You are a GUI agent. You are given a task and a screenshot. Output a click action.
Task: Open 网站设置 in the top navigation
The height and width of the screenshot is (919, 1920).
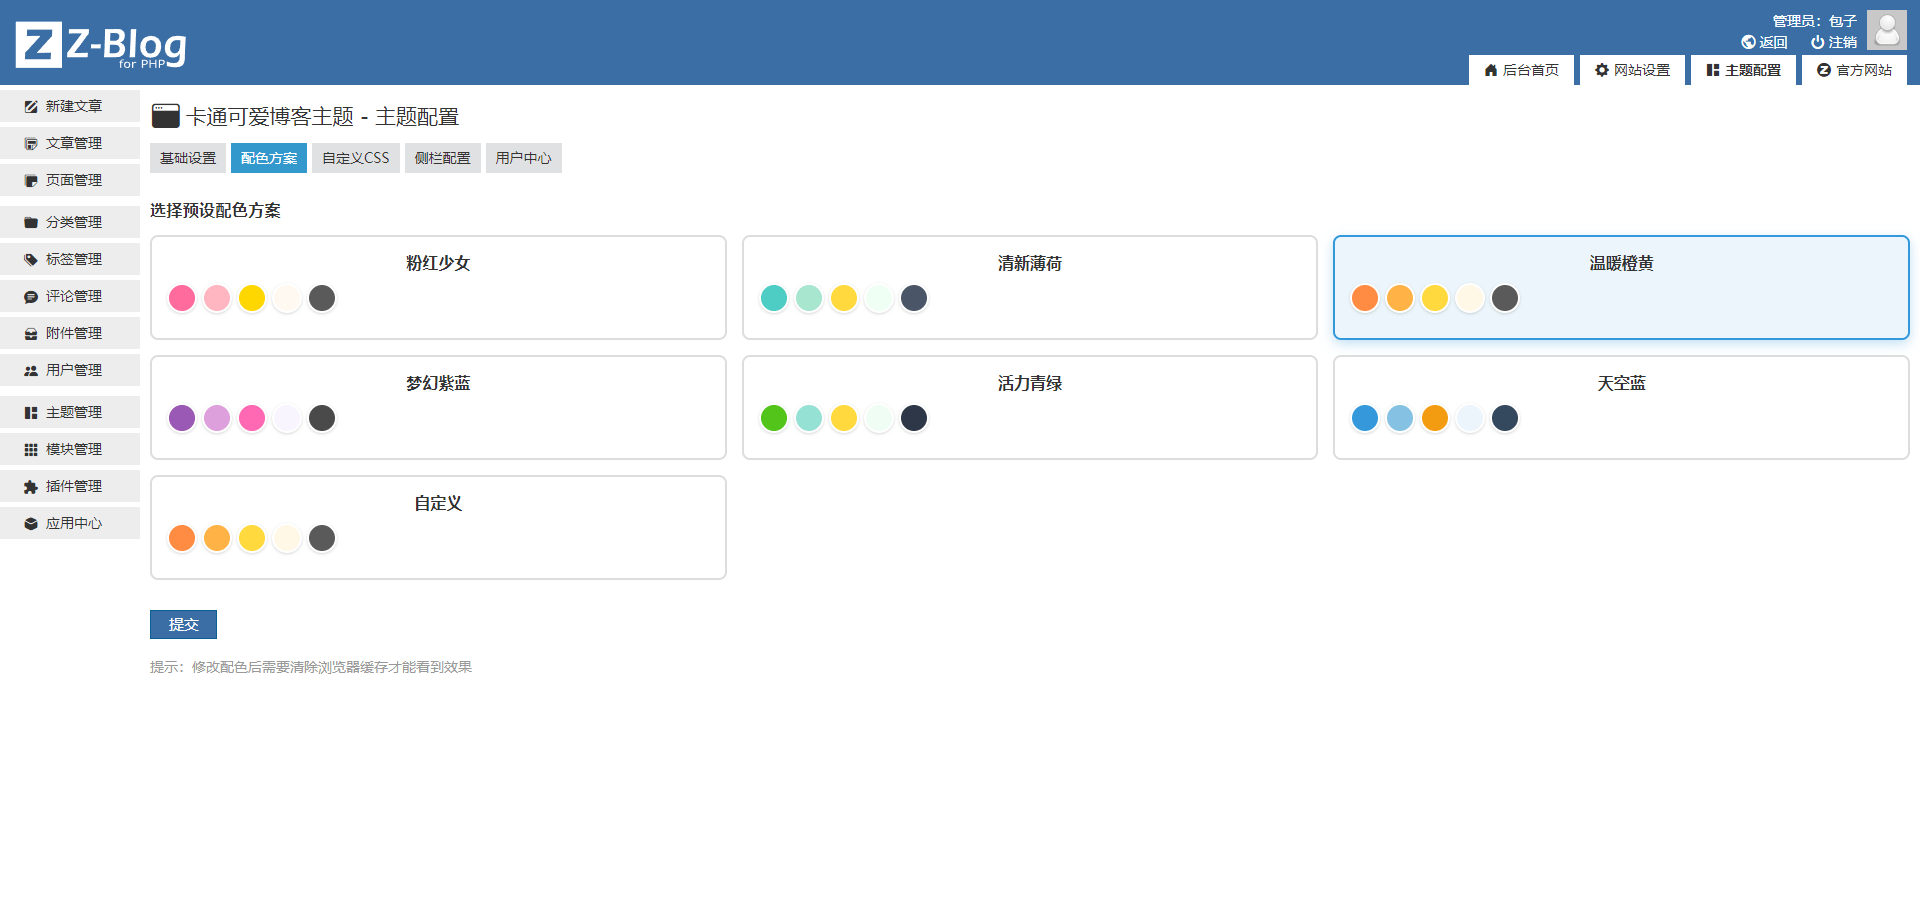[x=1632, y=70]
